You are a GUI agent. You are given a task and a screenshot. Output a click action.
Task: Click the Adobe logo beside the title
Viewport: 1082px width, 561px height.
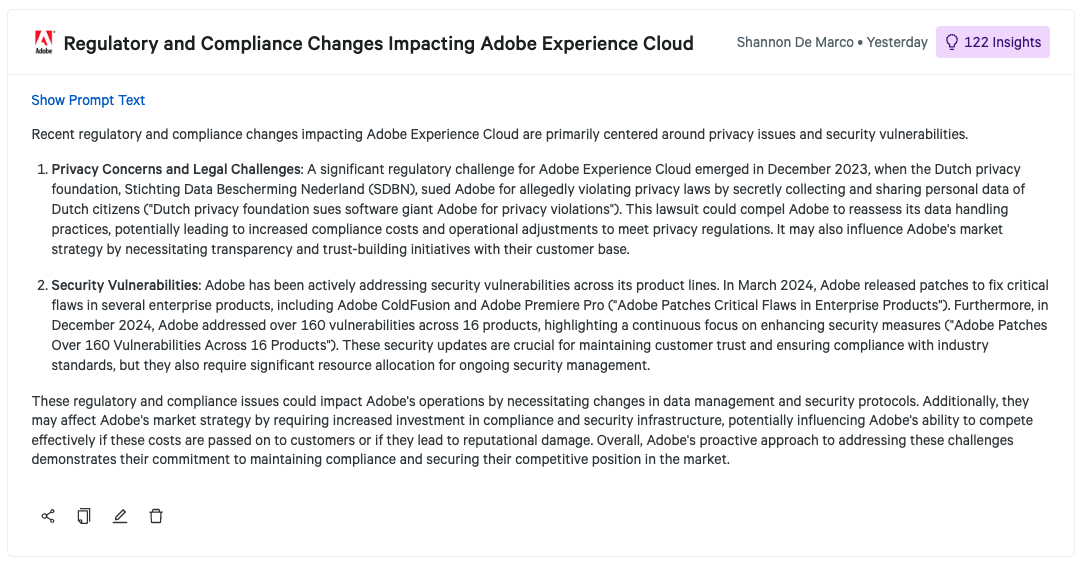click(44, 43)
